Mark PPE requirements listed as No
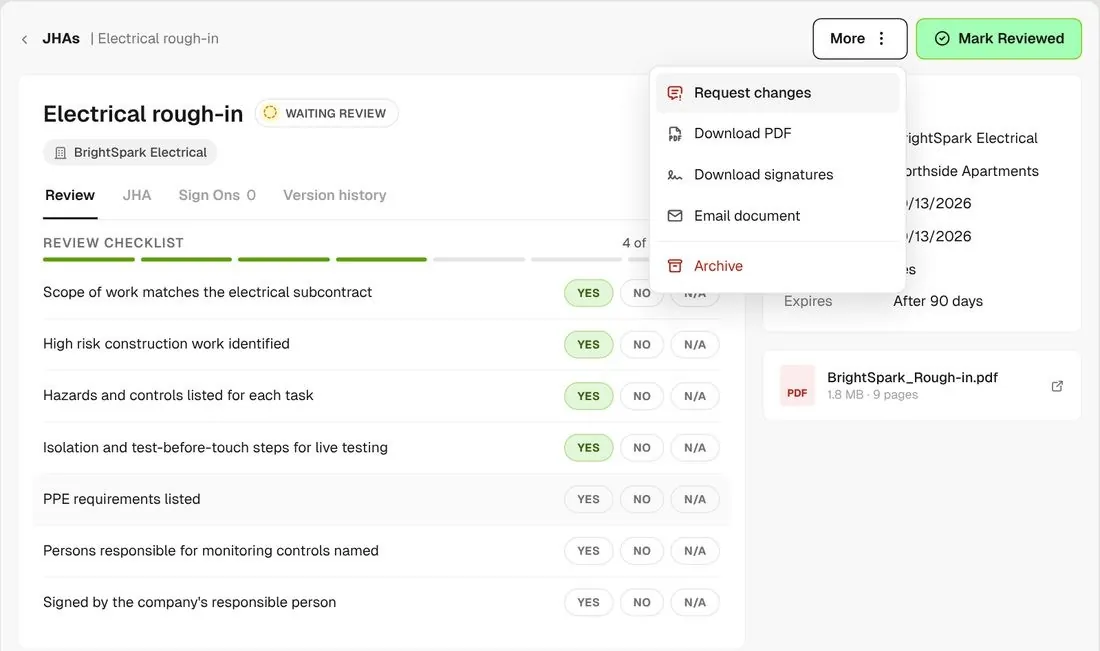The width and height of the screenshot is (1100, 651). (641, 499)
